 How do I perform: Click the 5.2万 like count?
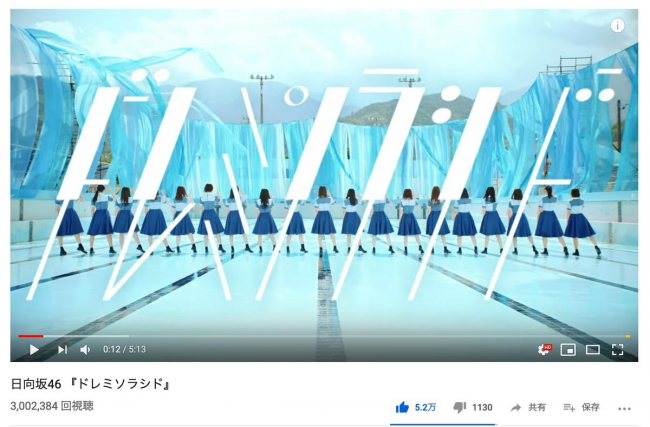425,408
